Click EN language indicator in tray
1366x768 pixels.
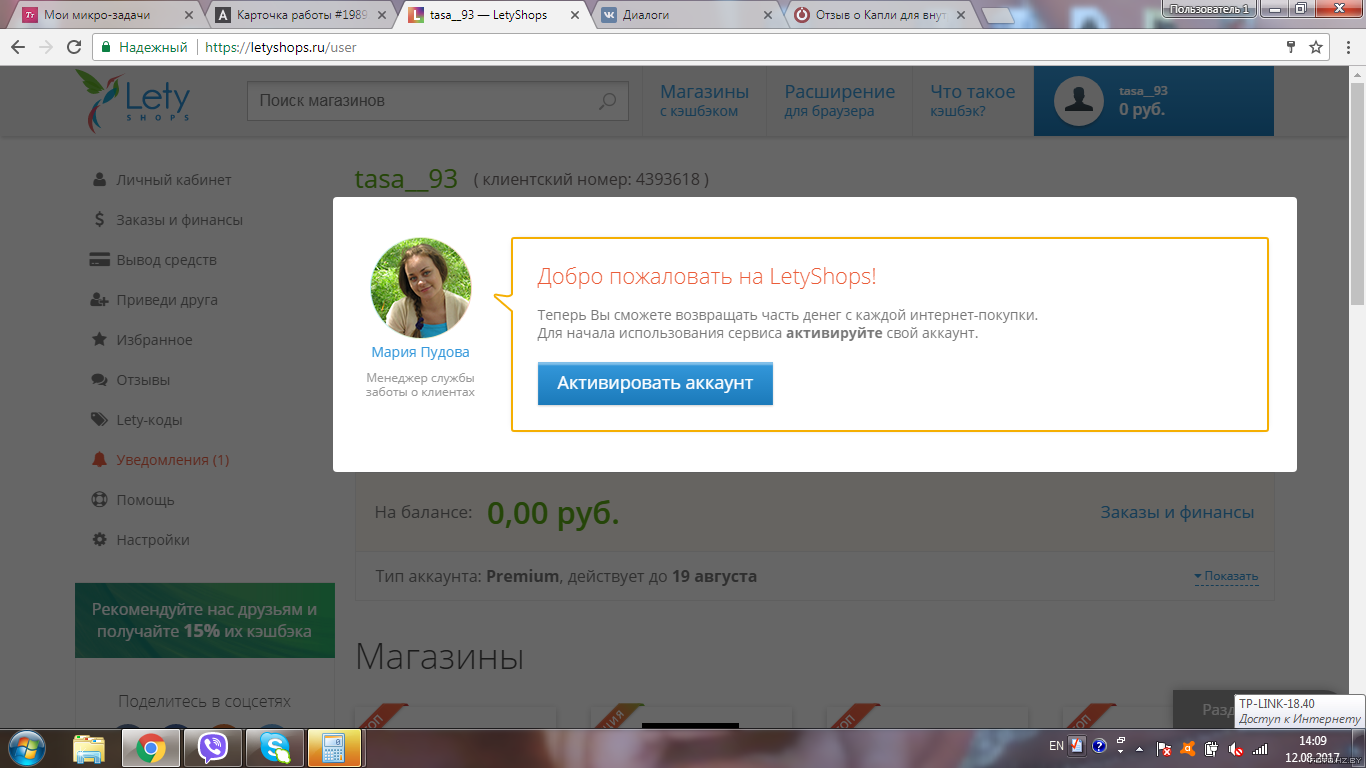1056,746
